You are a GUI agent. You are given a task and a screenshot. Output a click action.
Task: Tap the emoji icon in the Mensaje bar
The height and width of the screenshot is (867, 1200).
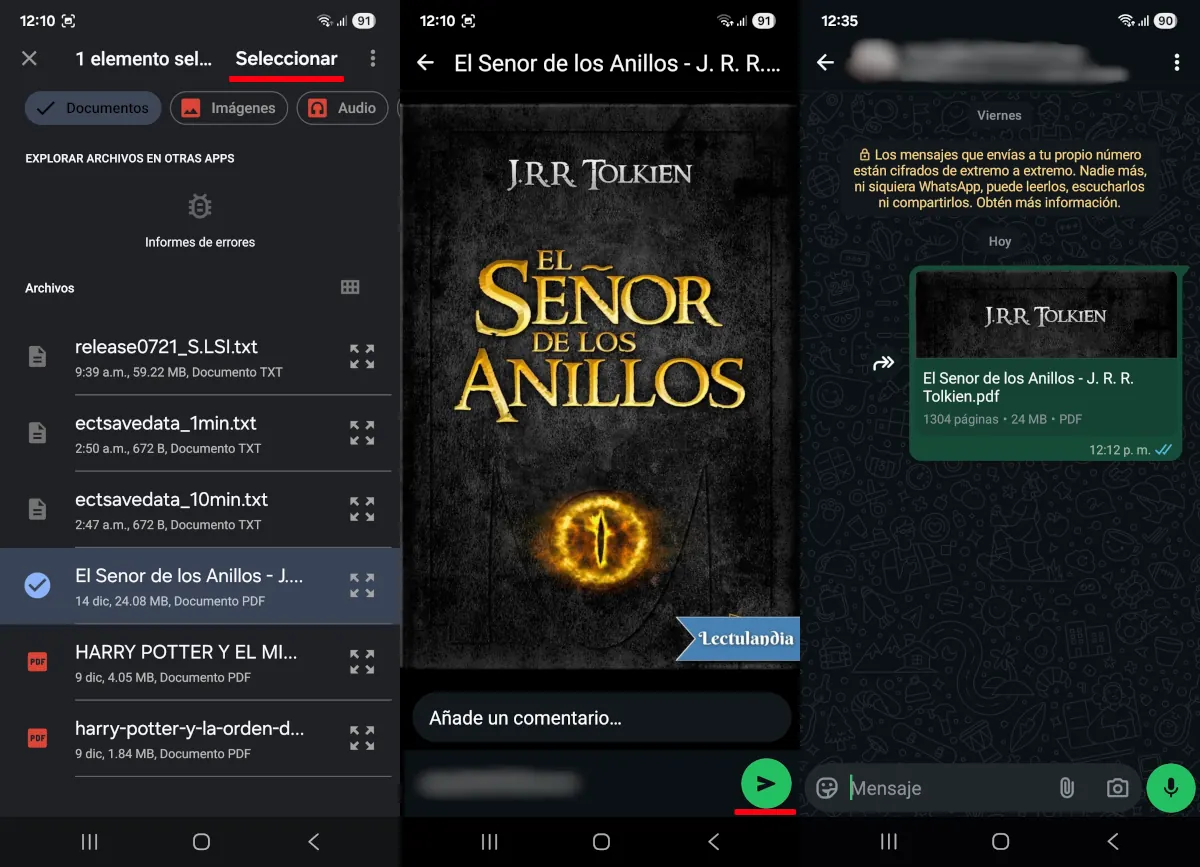click(x=827, y=788)
